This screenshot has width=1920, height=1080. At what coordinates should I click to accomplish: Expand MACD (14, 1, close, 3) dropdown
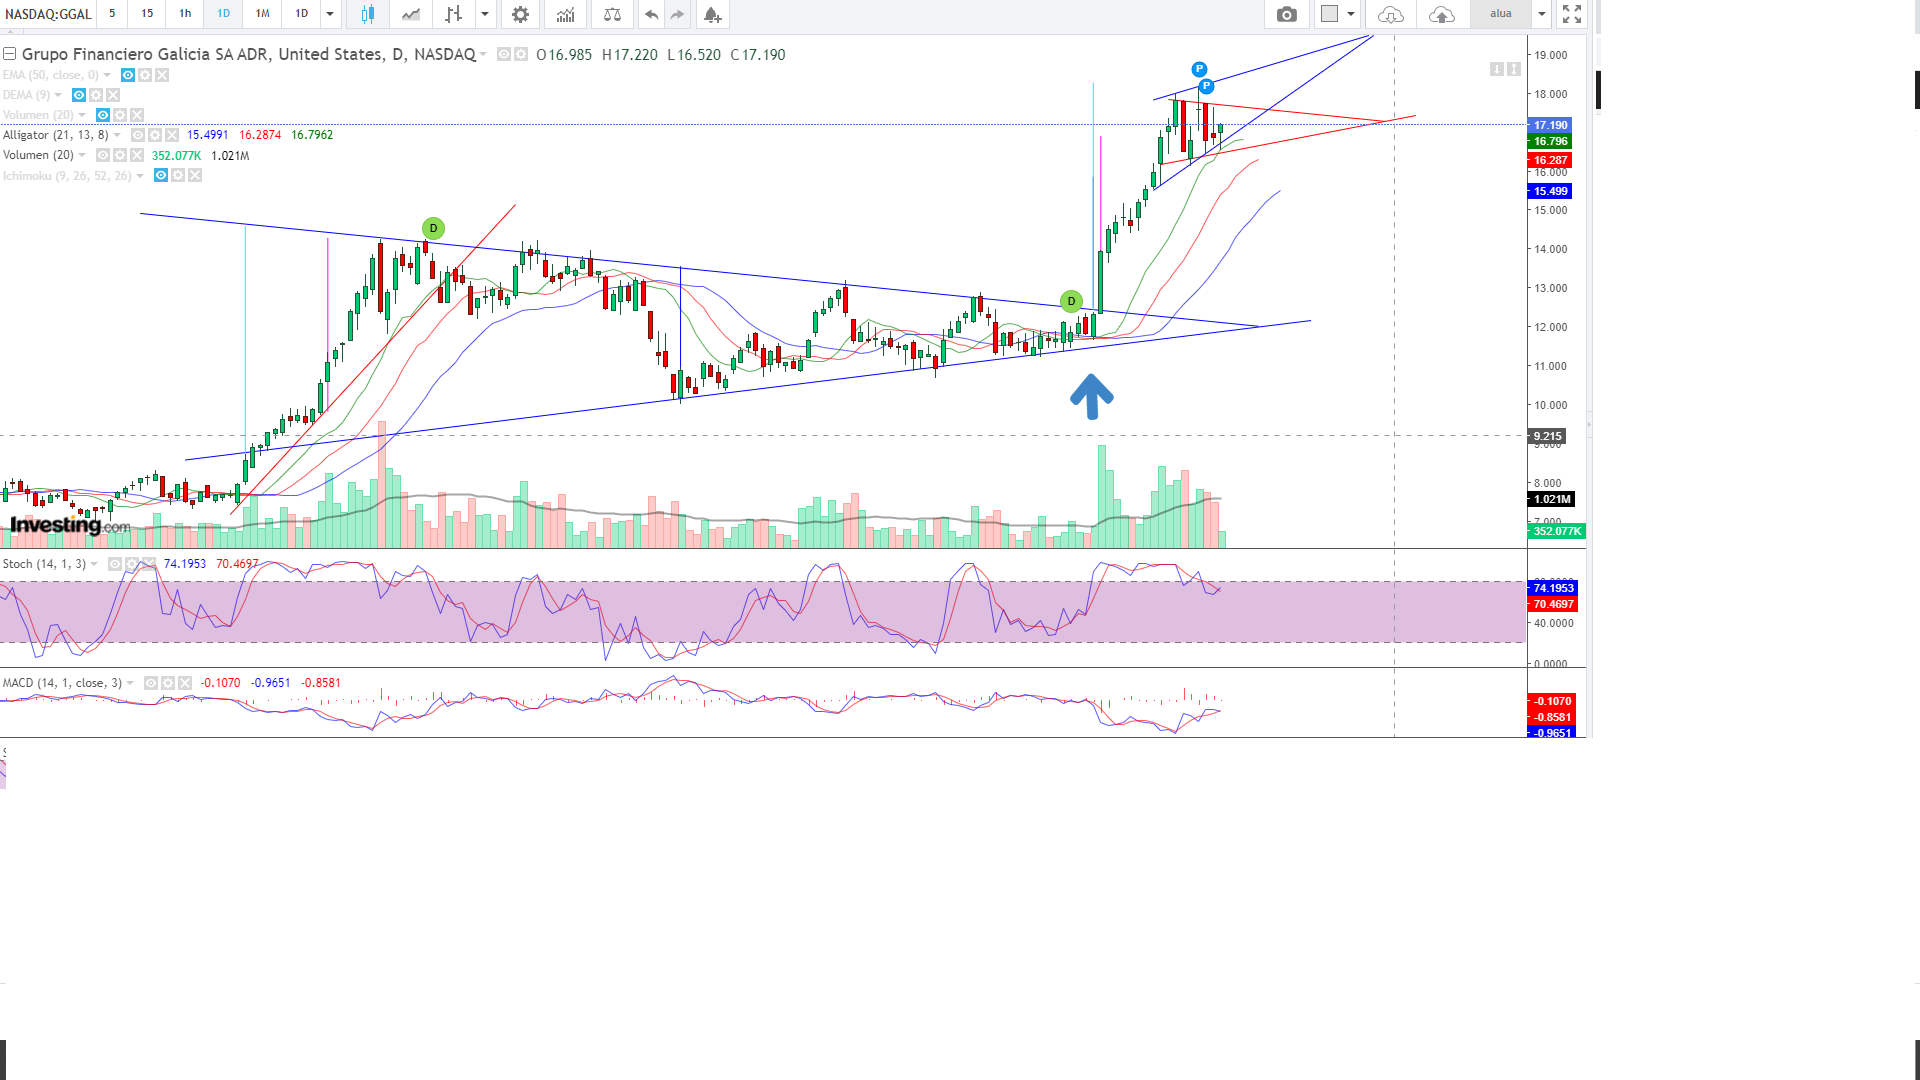[130, 683]
